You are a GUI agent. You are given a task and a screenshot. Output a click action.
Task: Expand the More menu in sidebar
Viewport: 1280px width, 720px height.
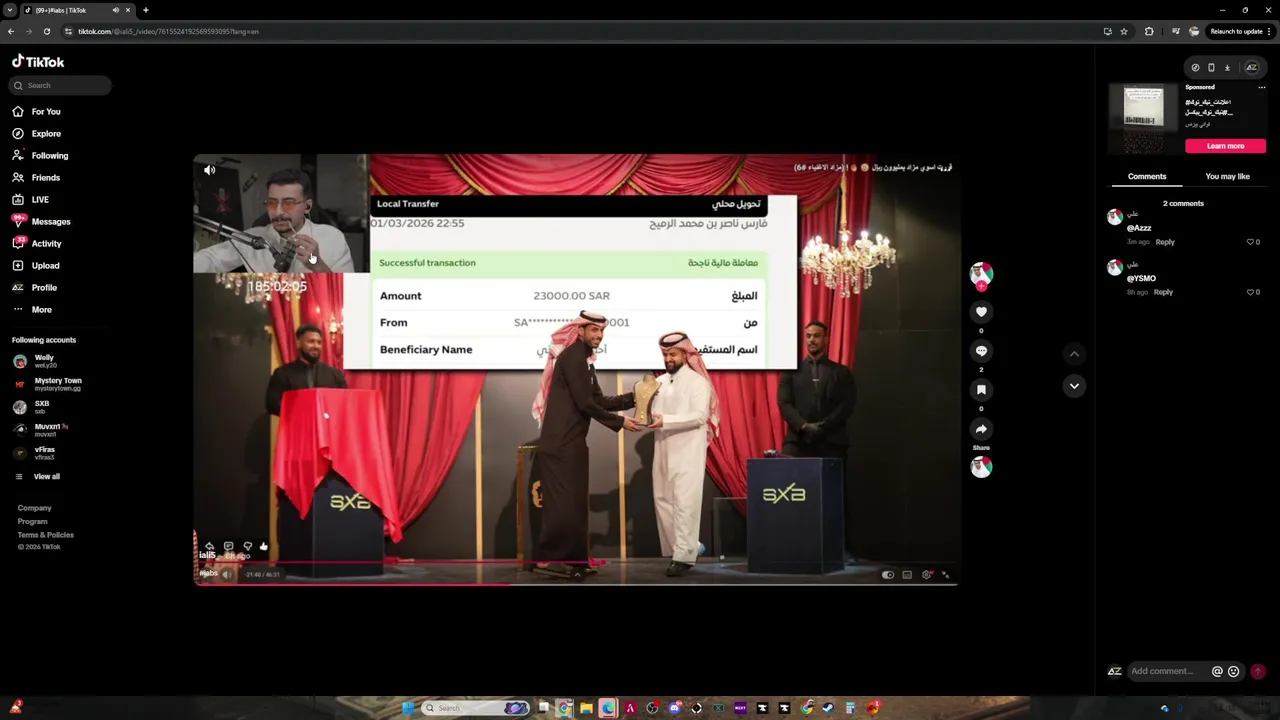[32, 310]
